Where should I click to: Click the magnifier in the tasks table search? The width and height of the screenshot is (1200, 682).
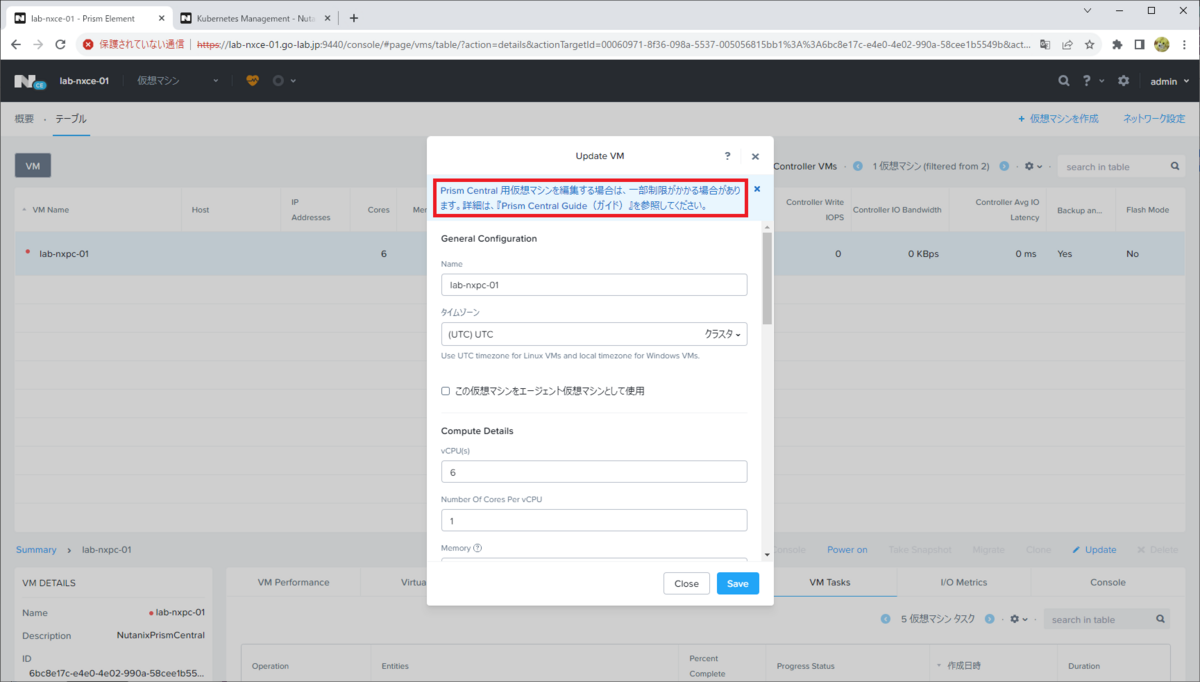pos(1160,619)
